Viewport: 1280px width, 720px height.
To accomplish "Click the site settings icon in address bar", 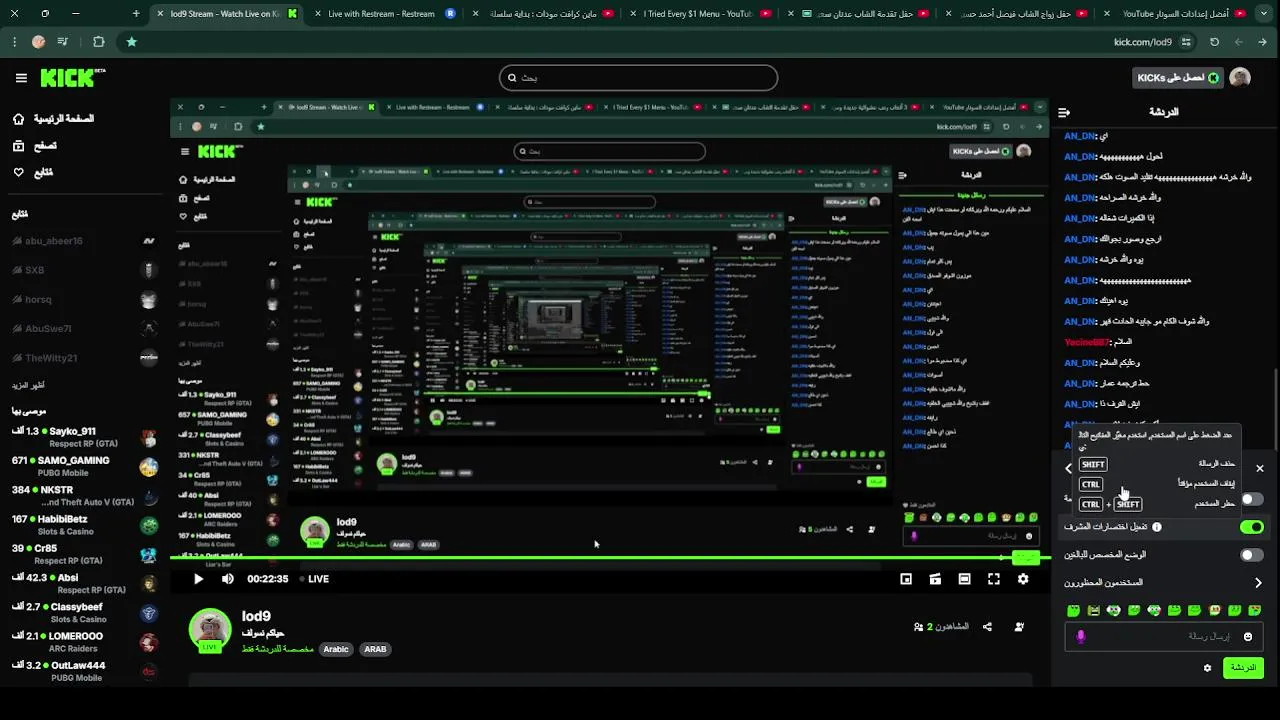I will (x=1186, y=42).
